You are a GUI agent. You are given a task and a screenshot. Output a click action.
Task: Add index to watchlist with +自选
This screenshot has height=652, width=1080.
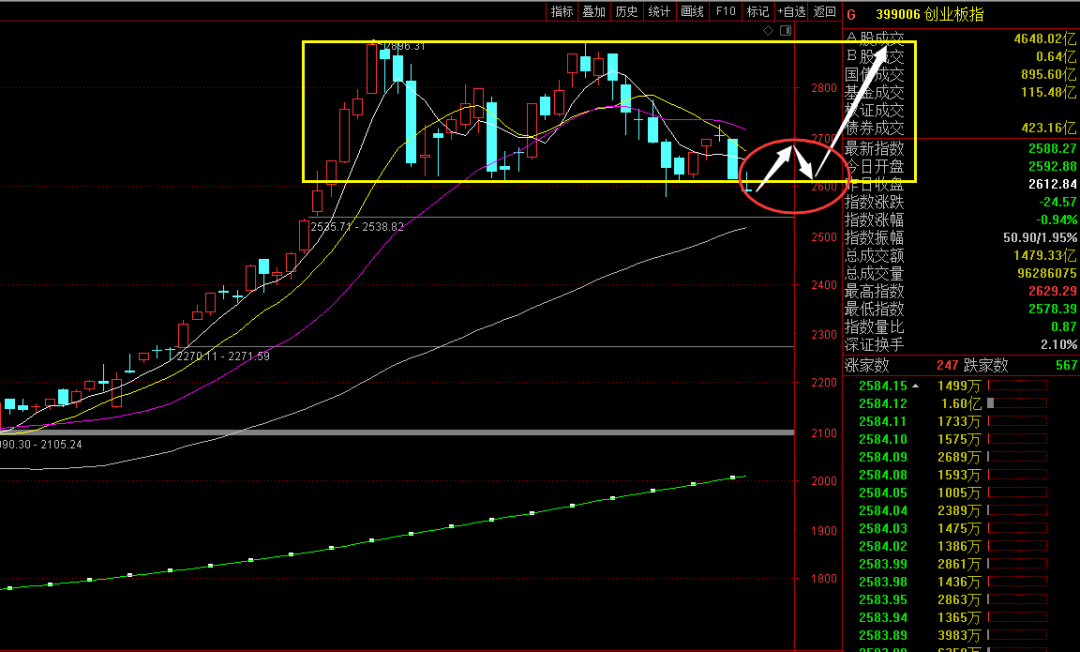tap(791, 11)
